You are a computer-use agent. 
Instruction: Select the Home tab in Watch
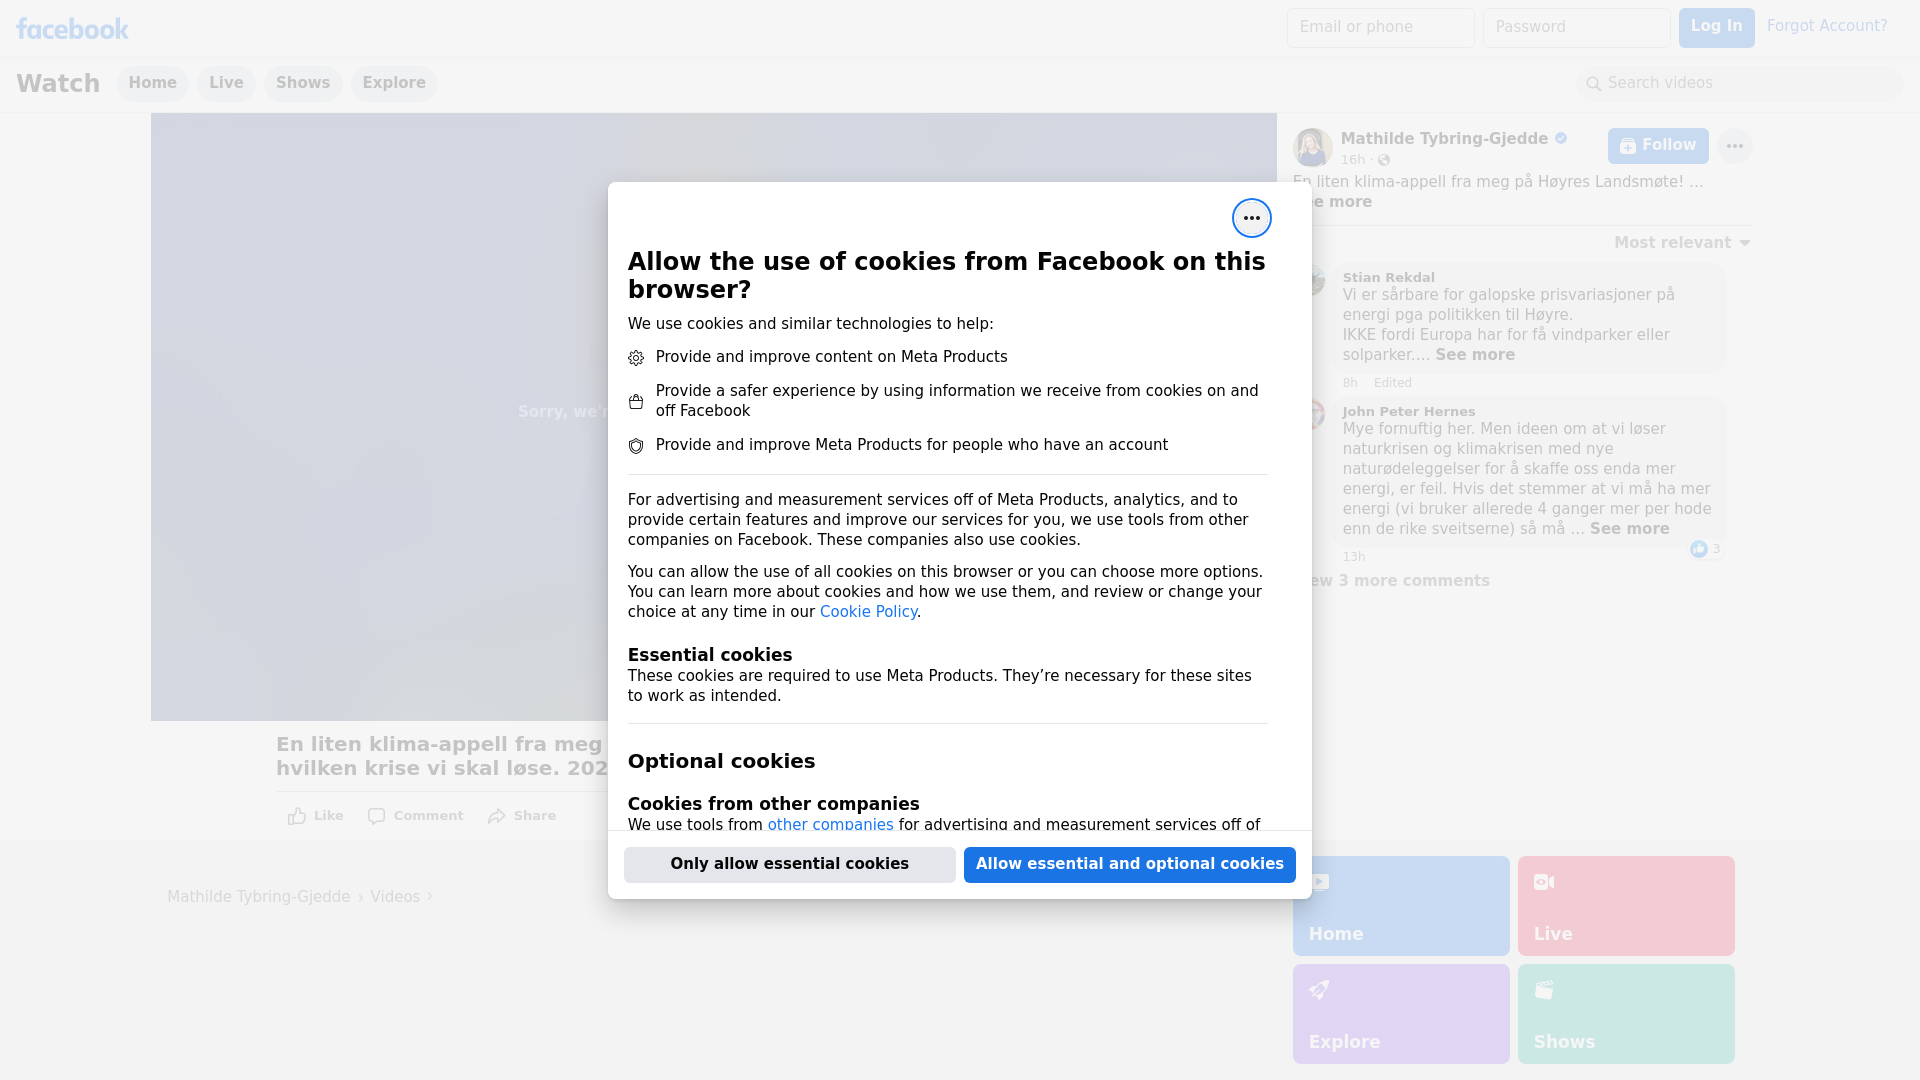[153, 84]
